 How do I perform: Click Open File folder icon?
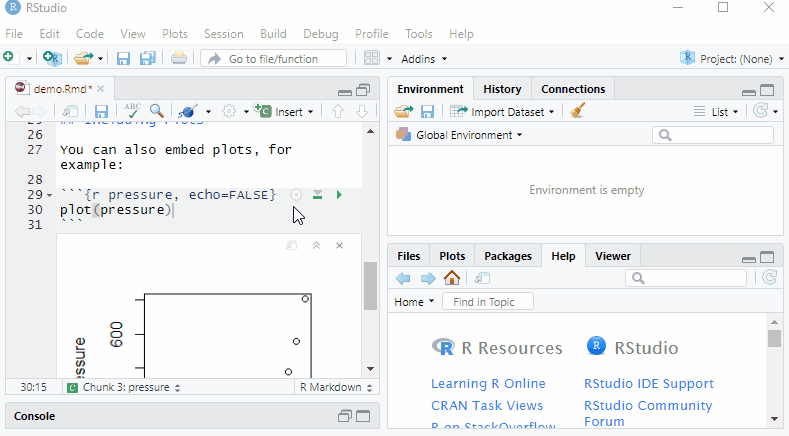(84, 58)
